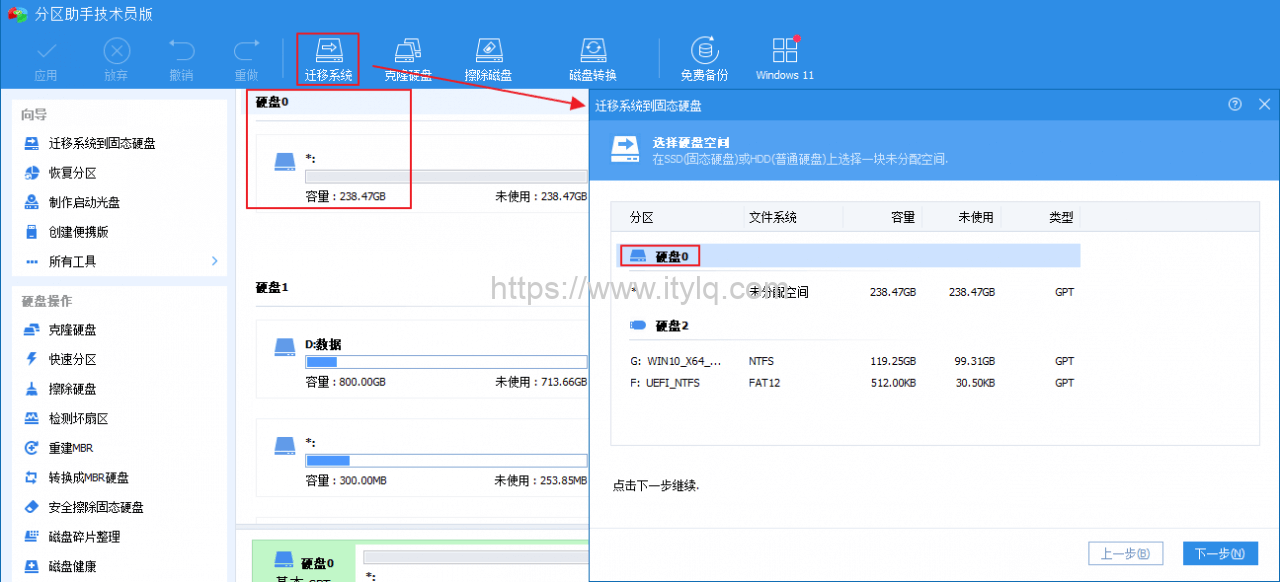Click the 应用 apply button
Image resolution: width=1280 pixels, height=582 pixels.
tap(46, 57)
